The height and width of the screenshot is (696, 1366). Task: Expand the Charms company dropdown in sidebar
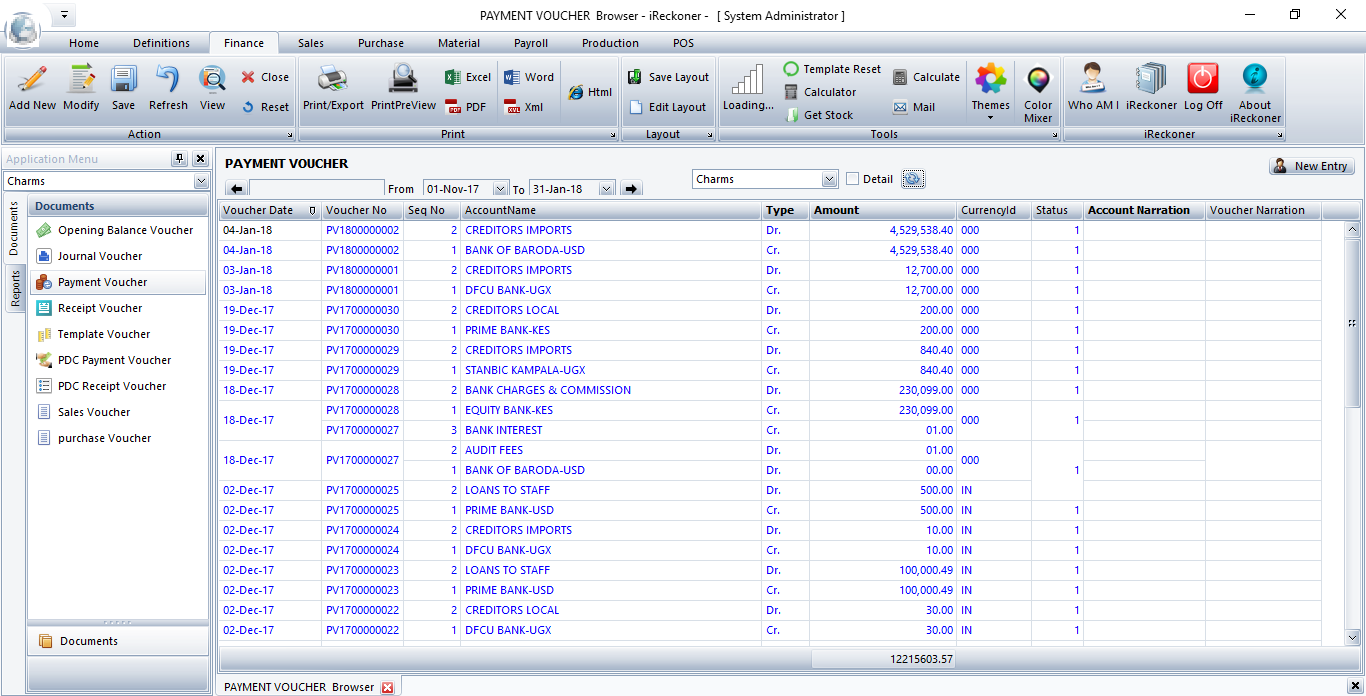click(x=201, y=182)
